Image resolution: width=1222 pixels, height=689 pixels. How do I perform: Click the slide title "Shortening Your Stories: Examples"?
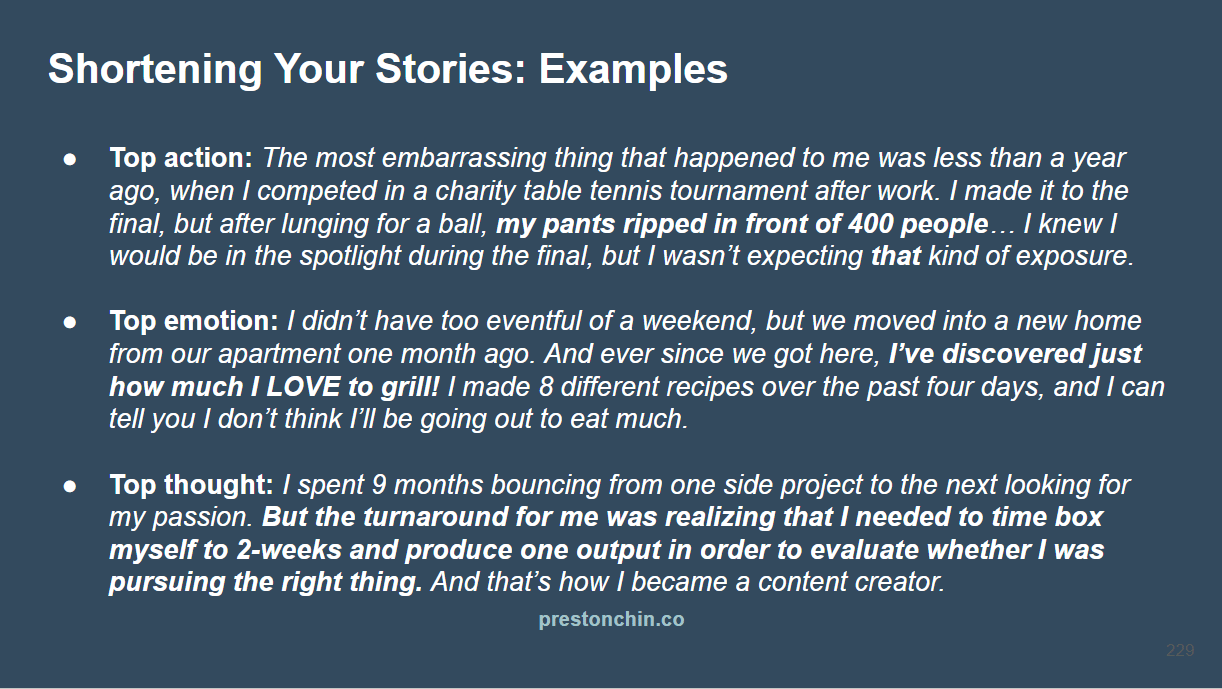click(387, 69)
